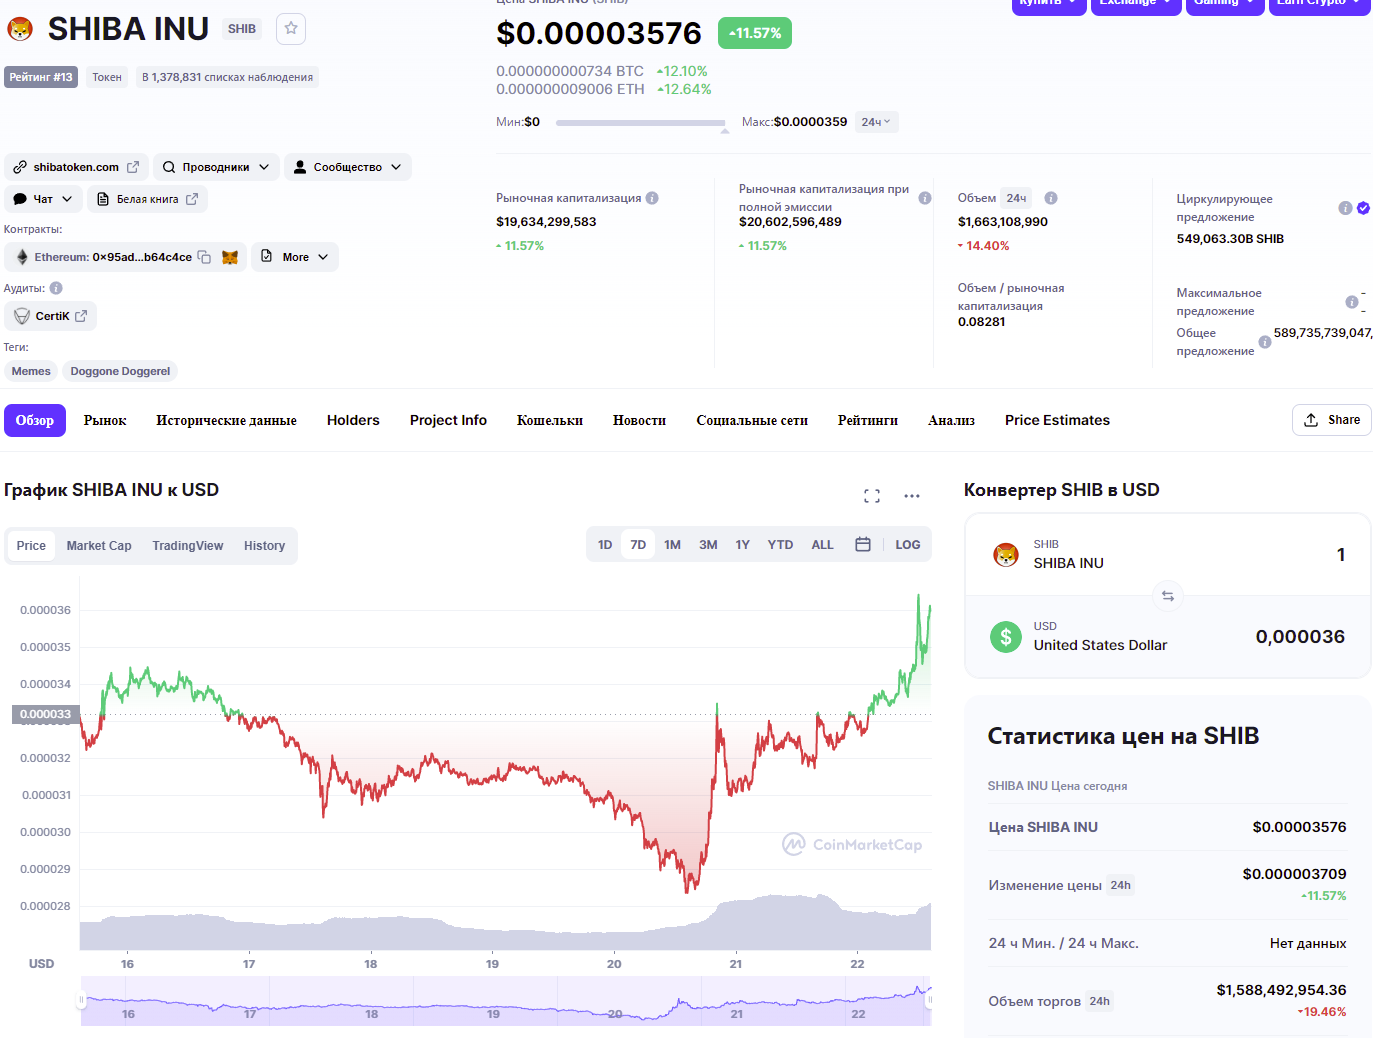Image resolution: width=1373 pixels, height=1038 pixels.
Task: Expand the More contracts dropdown
Action: pos(295,257)
